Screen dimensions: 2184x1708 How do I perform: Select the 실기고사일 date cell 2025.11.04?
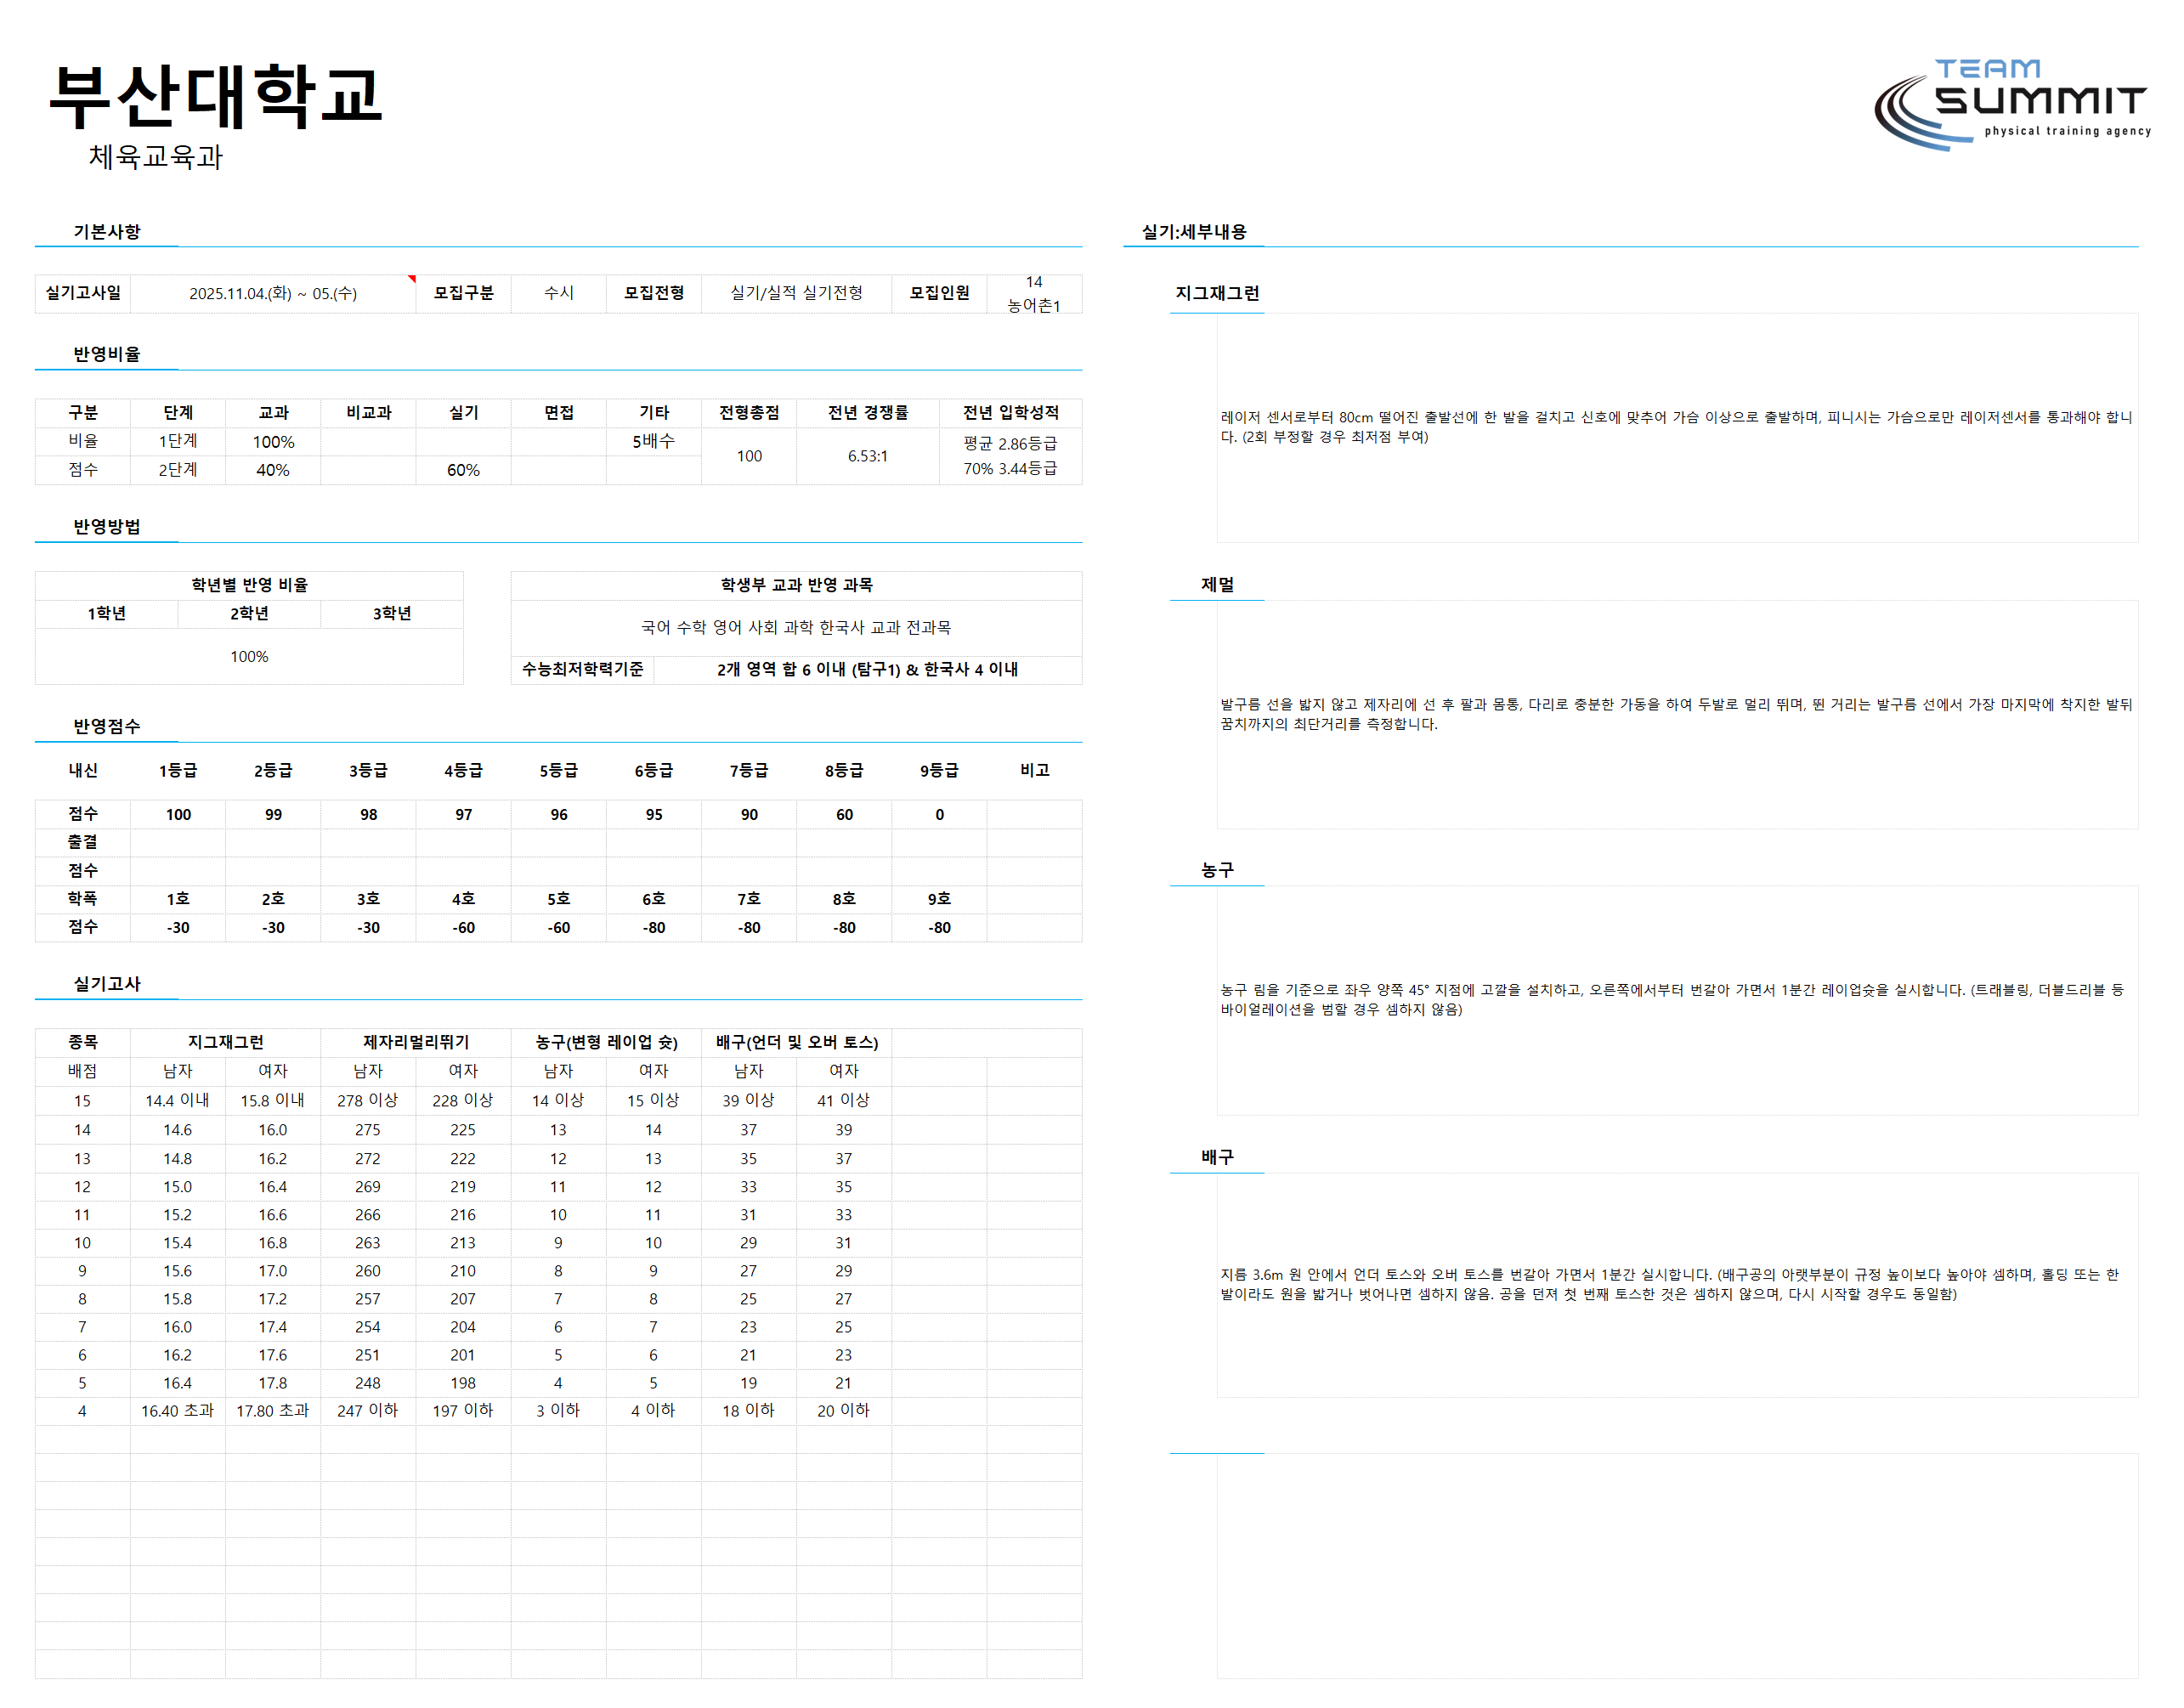point(273,293)
